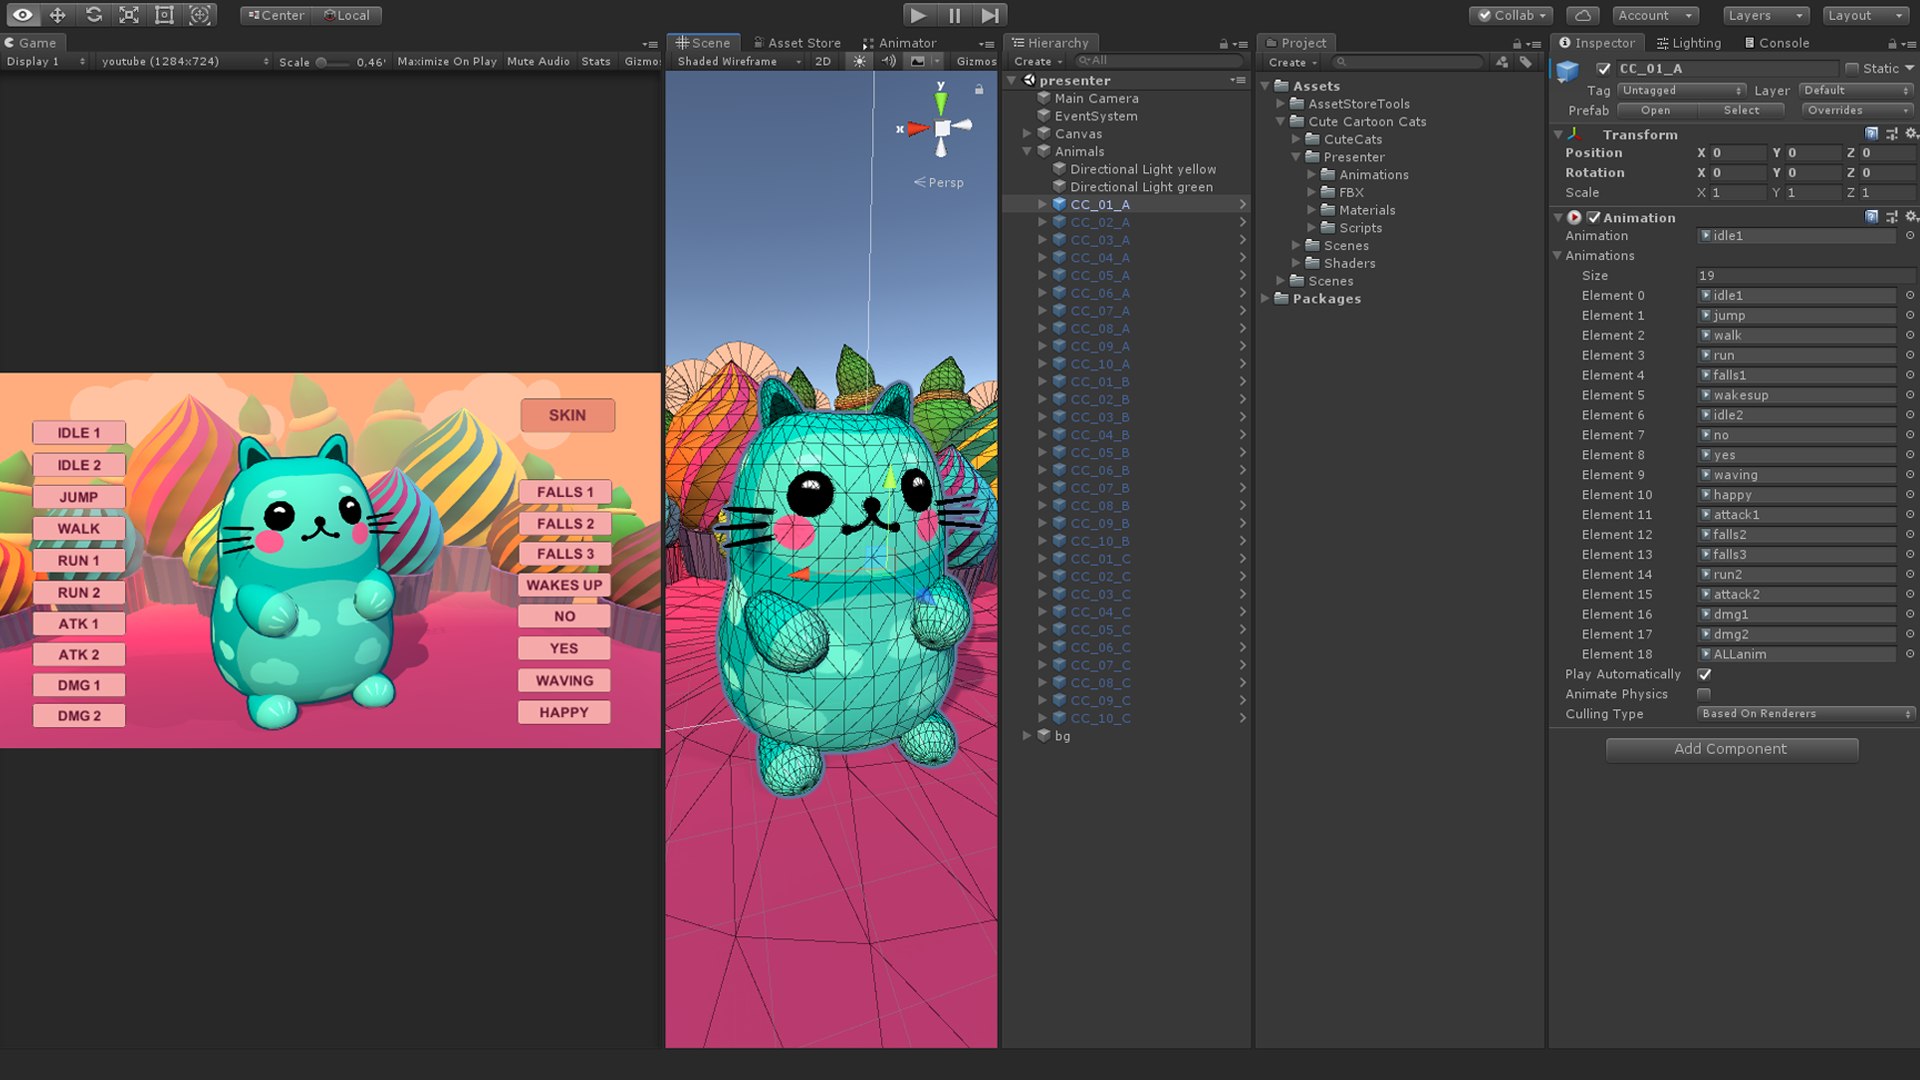This screenshot has width=1920, height=1080.
Task: Click the Animations Size field
Action: 1805,276
